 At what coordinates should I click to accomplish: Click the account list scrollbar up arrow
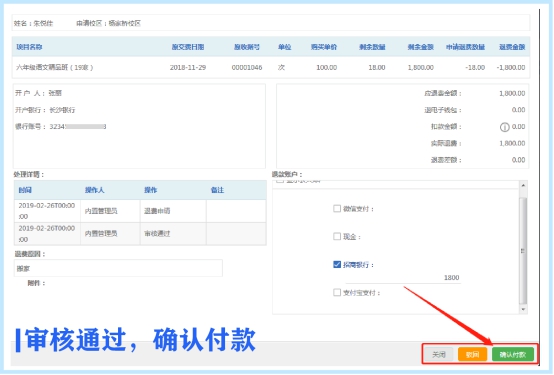[523, 185]
